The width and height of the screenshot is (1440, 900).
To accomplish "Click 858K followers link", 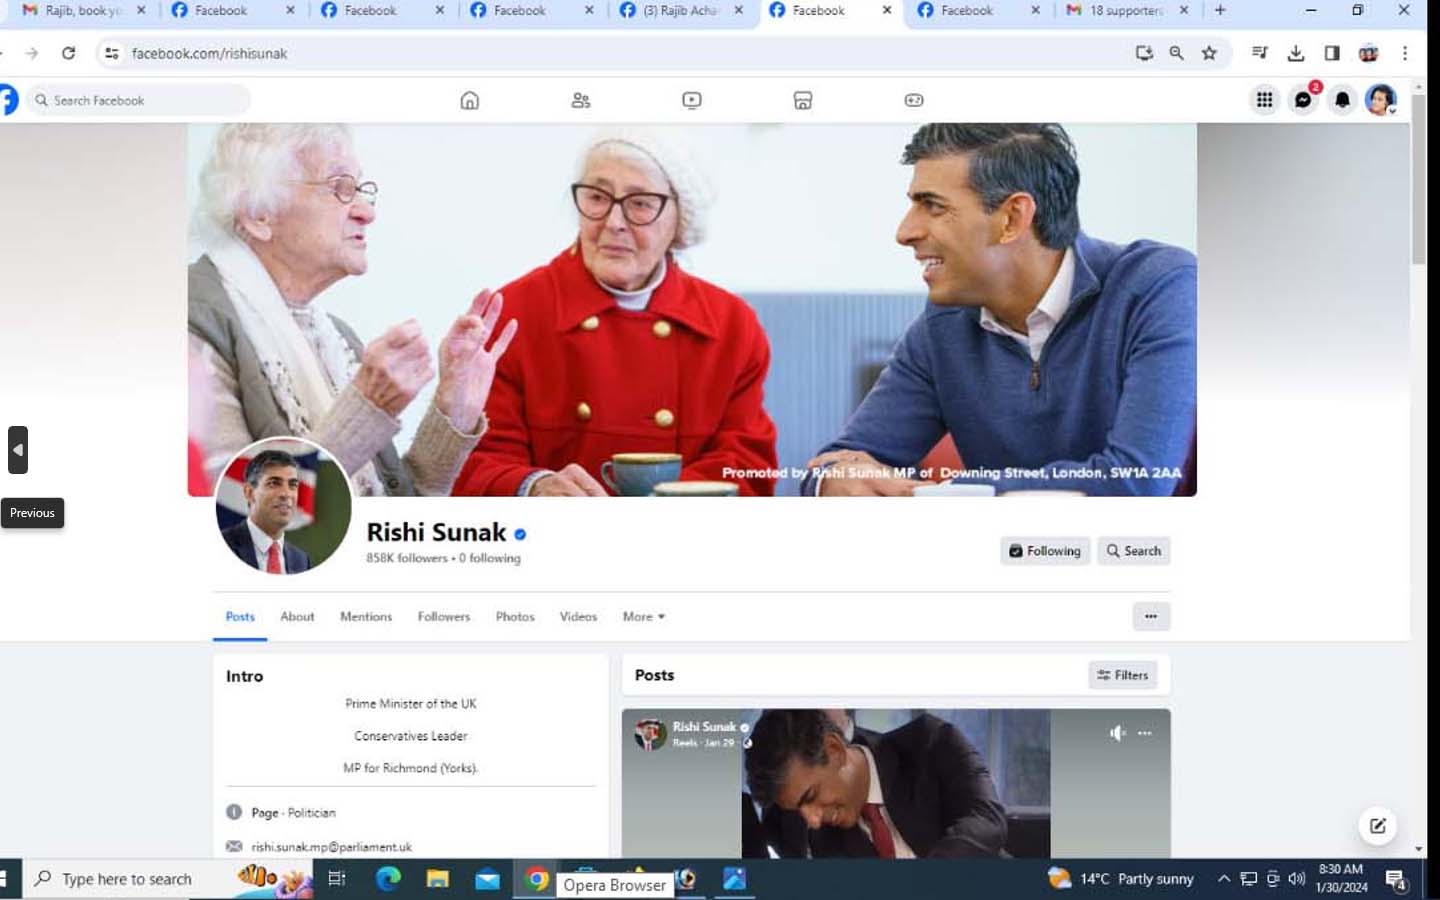I will pyautogui.click(x=407, y=558).
